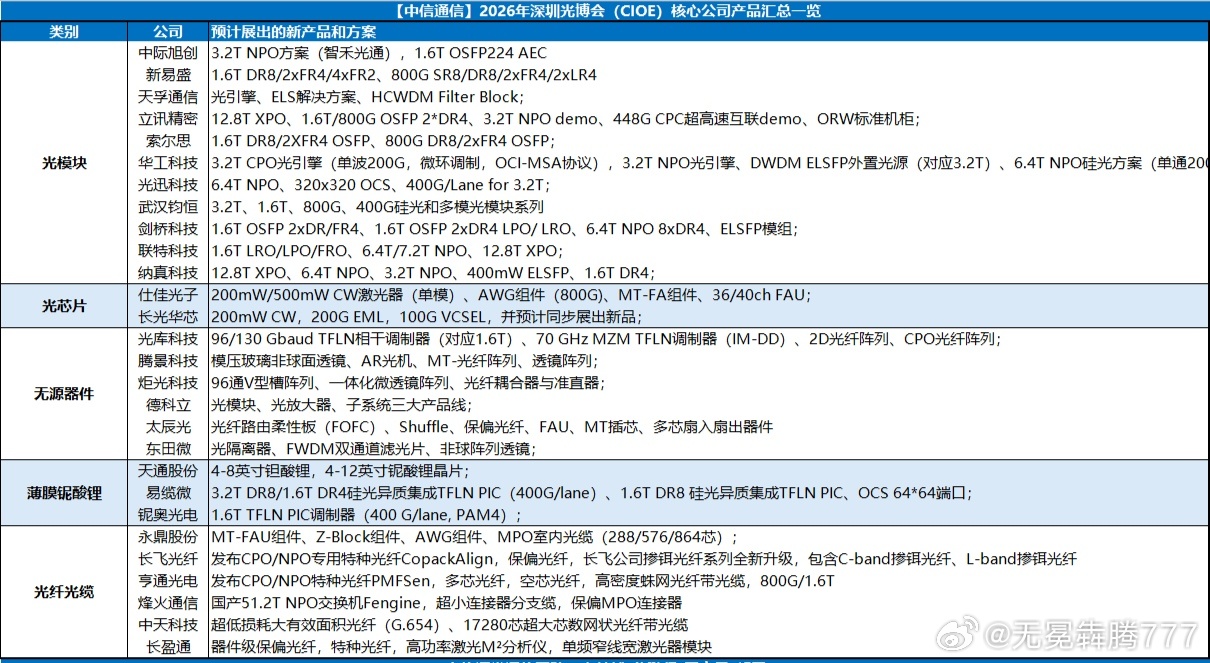Select the 光纤光缆 category cell

(x=64, y=591)
